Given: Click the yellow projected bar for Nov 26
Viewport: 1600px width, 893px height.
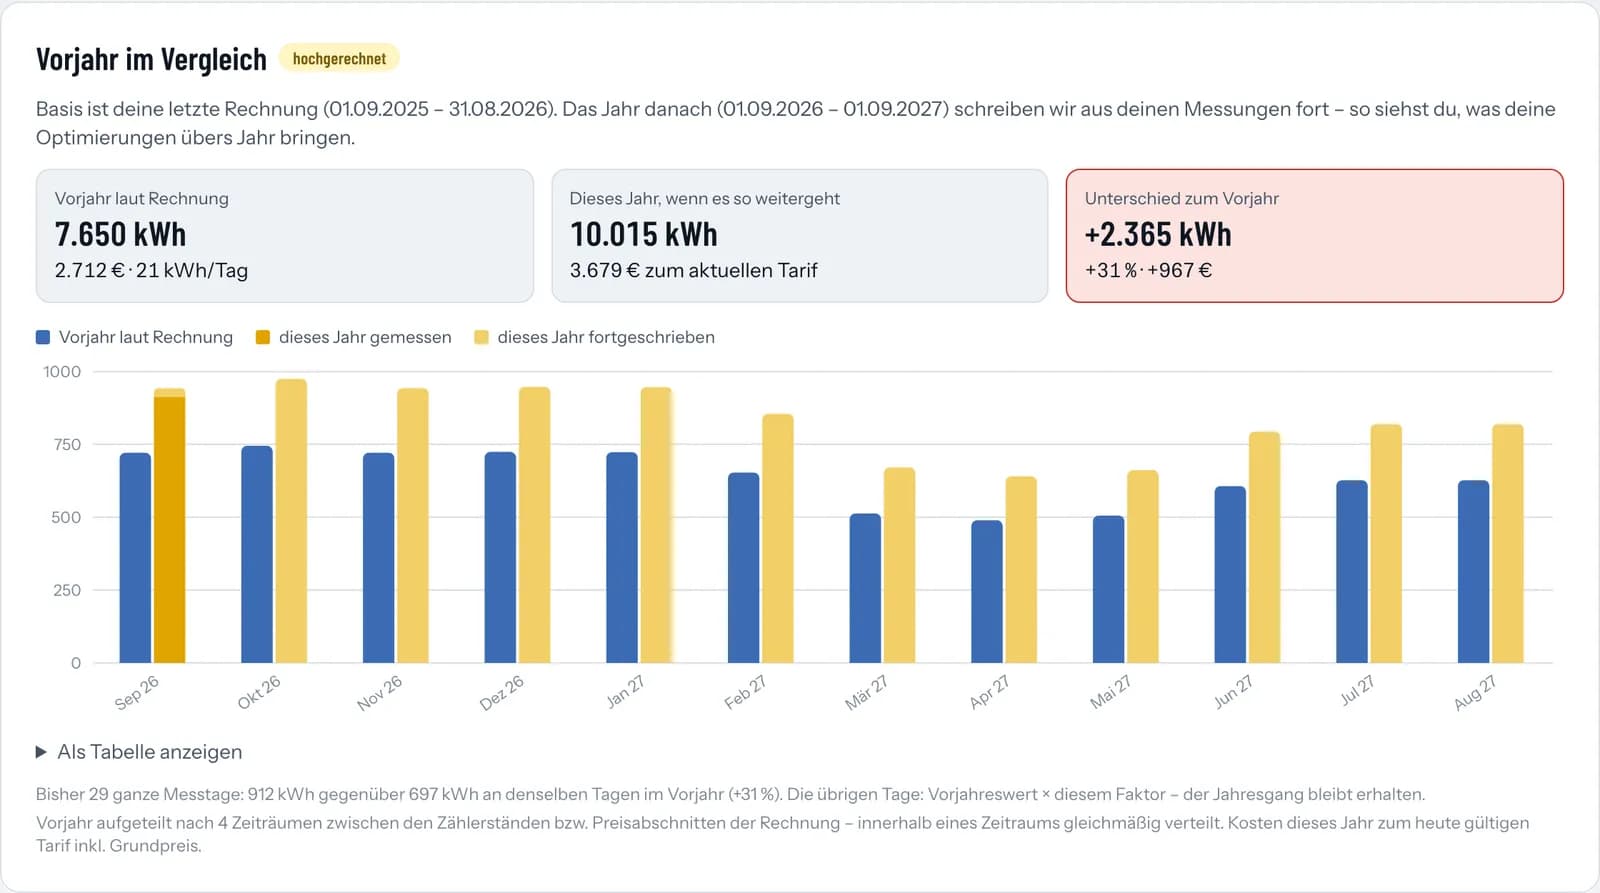Looking at the screenshot, I should coord(413,526).
